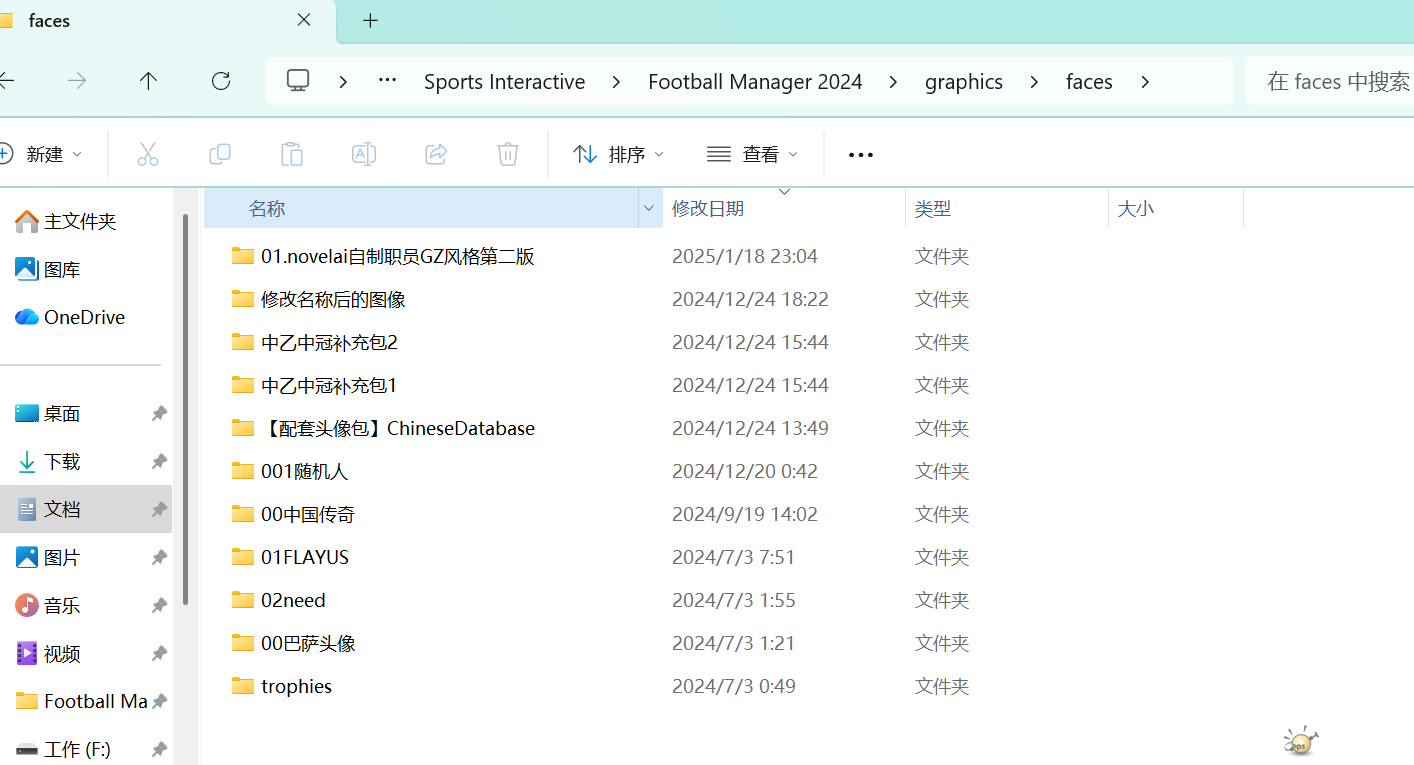Navigate to Football Manager 2024 breadcrumb

pyautogui.click(x=755, y=82)
